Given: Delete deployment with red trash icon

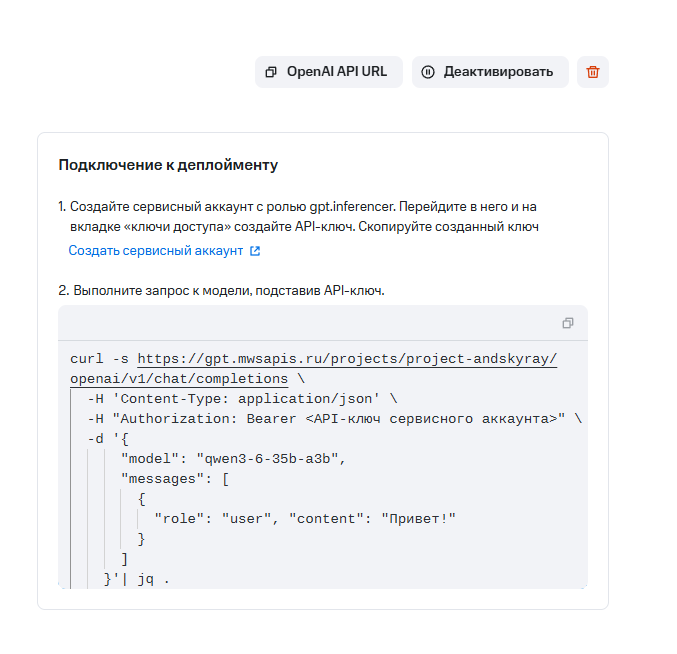Looking at the screenshot, I should (x=593, y=72).
